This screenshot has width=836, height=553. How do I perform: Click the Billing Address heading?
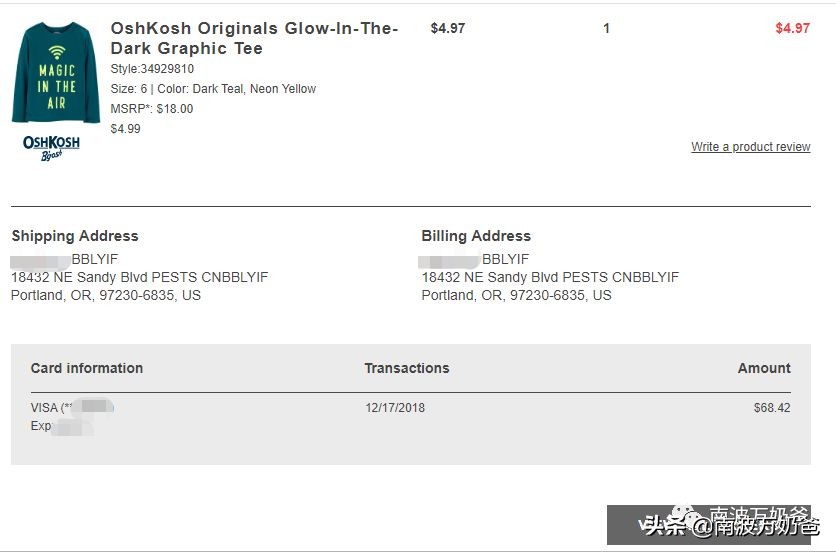point(476,236)
